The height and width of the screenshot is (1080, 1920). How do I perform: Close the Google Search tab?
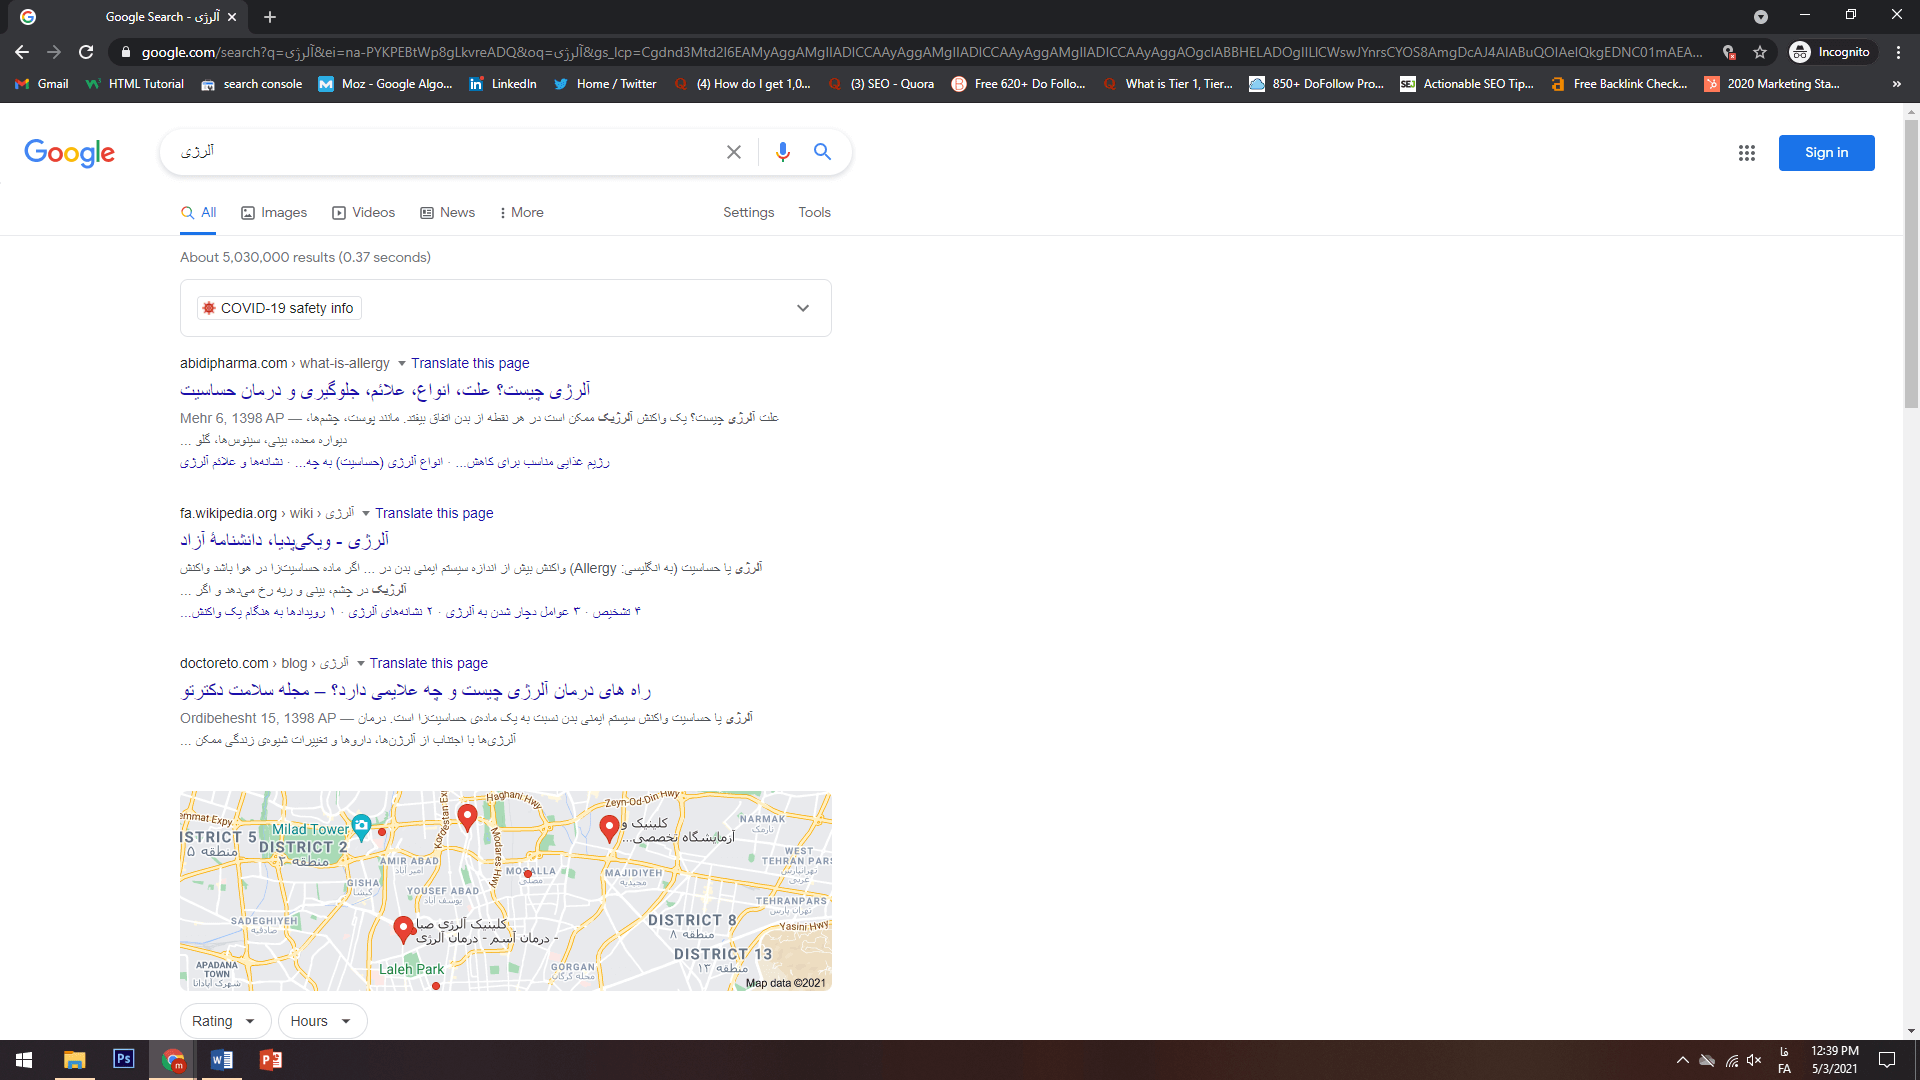232,17
